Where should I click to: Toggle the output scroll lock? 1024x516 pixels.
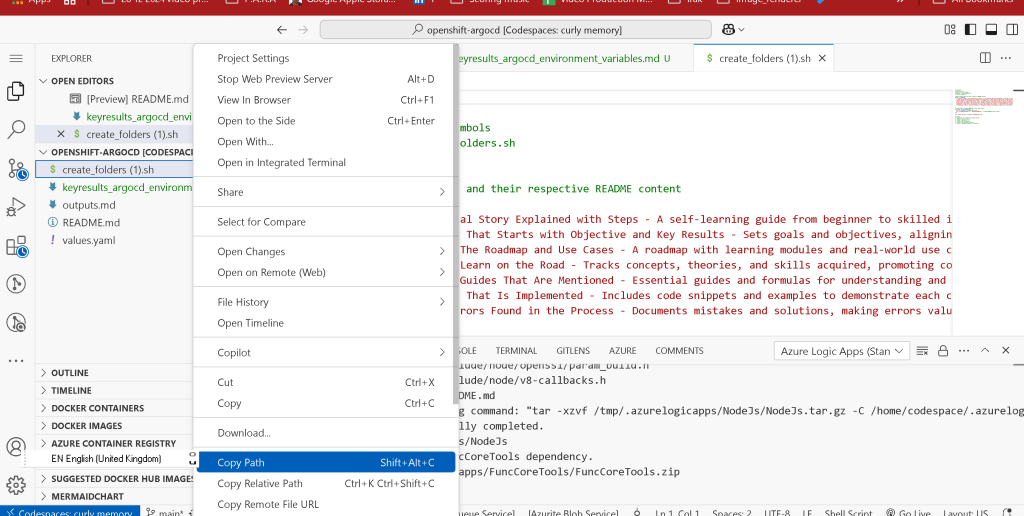click(x=943, y=351)
